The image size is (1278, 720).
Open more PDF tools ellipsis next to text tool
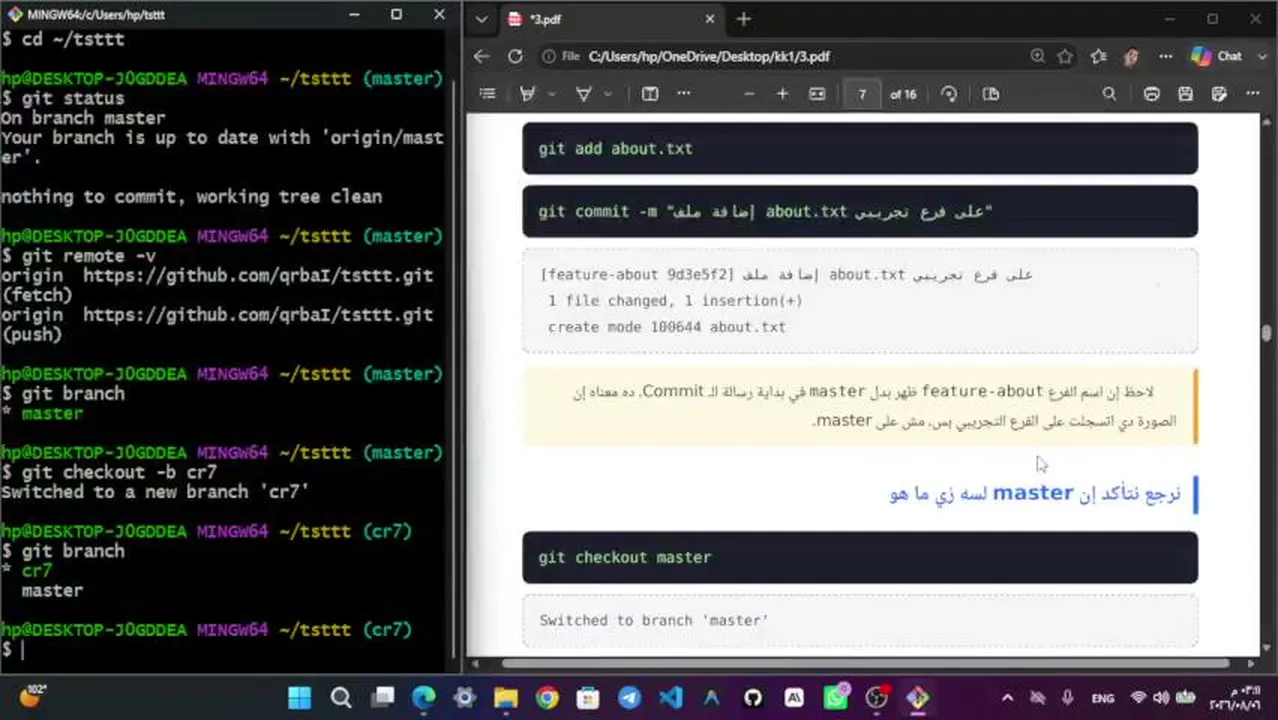684,94
